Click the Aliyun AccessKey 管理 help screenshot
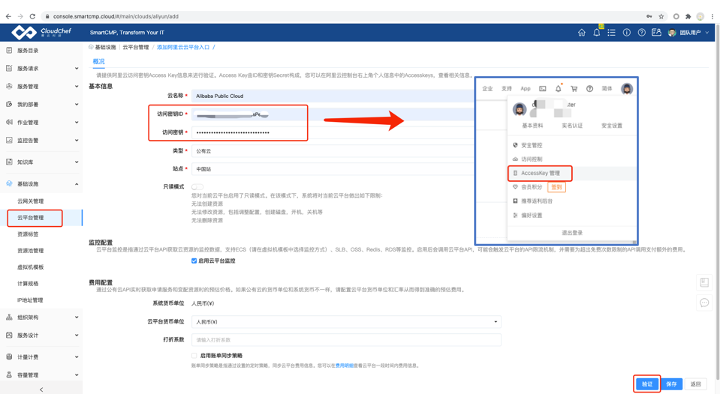Viewport: 720px width, 405px height. click(556, 161)
